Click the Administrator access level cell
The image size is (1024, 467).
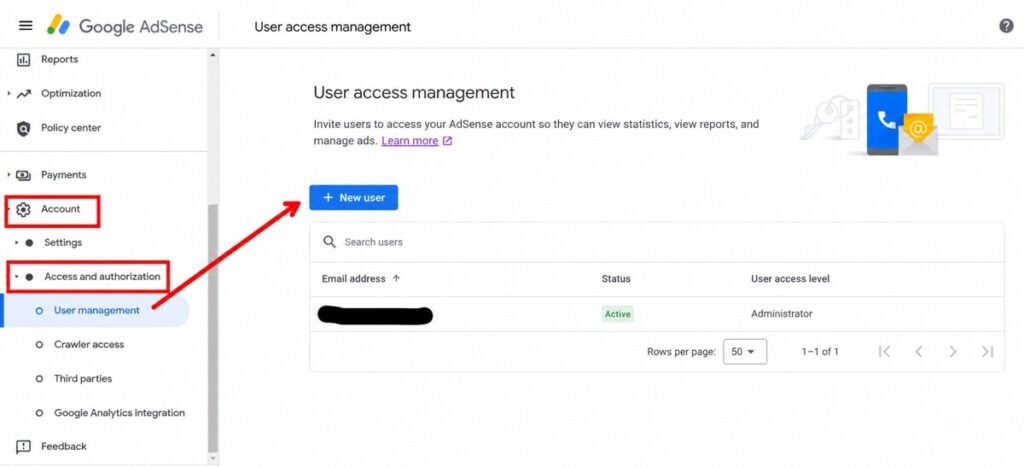pos(782,314)
